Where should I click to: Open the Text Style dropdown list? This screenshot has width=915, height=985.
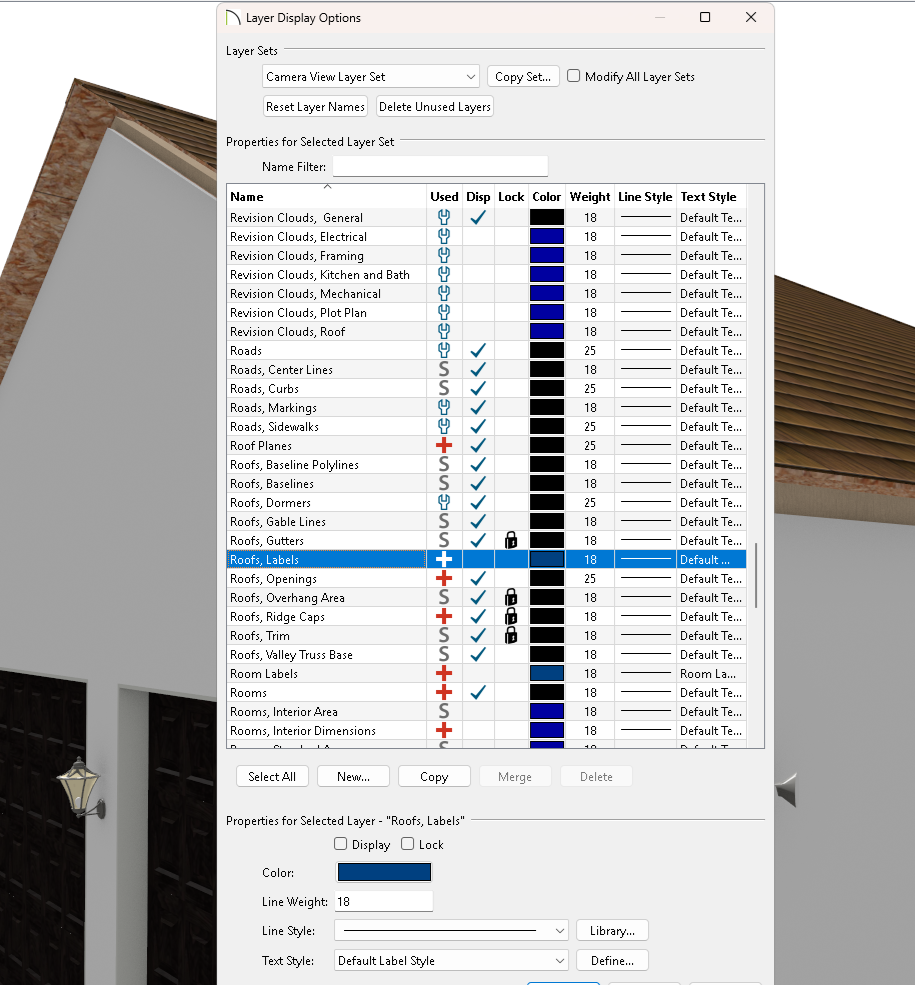[x=452, y=961]
